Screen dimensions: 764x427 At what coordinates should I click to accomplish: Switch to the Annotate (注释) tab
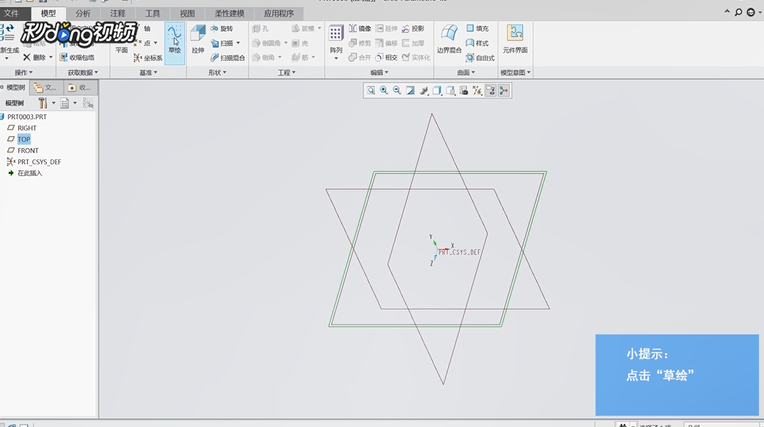[117, 13]
